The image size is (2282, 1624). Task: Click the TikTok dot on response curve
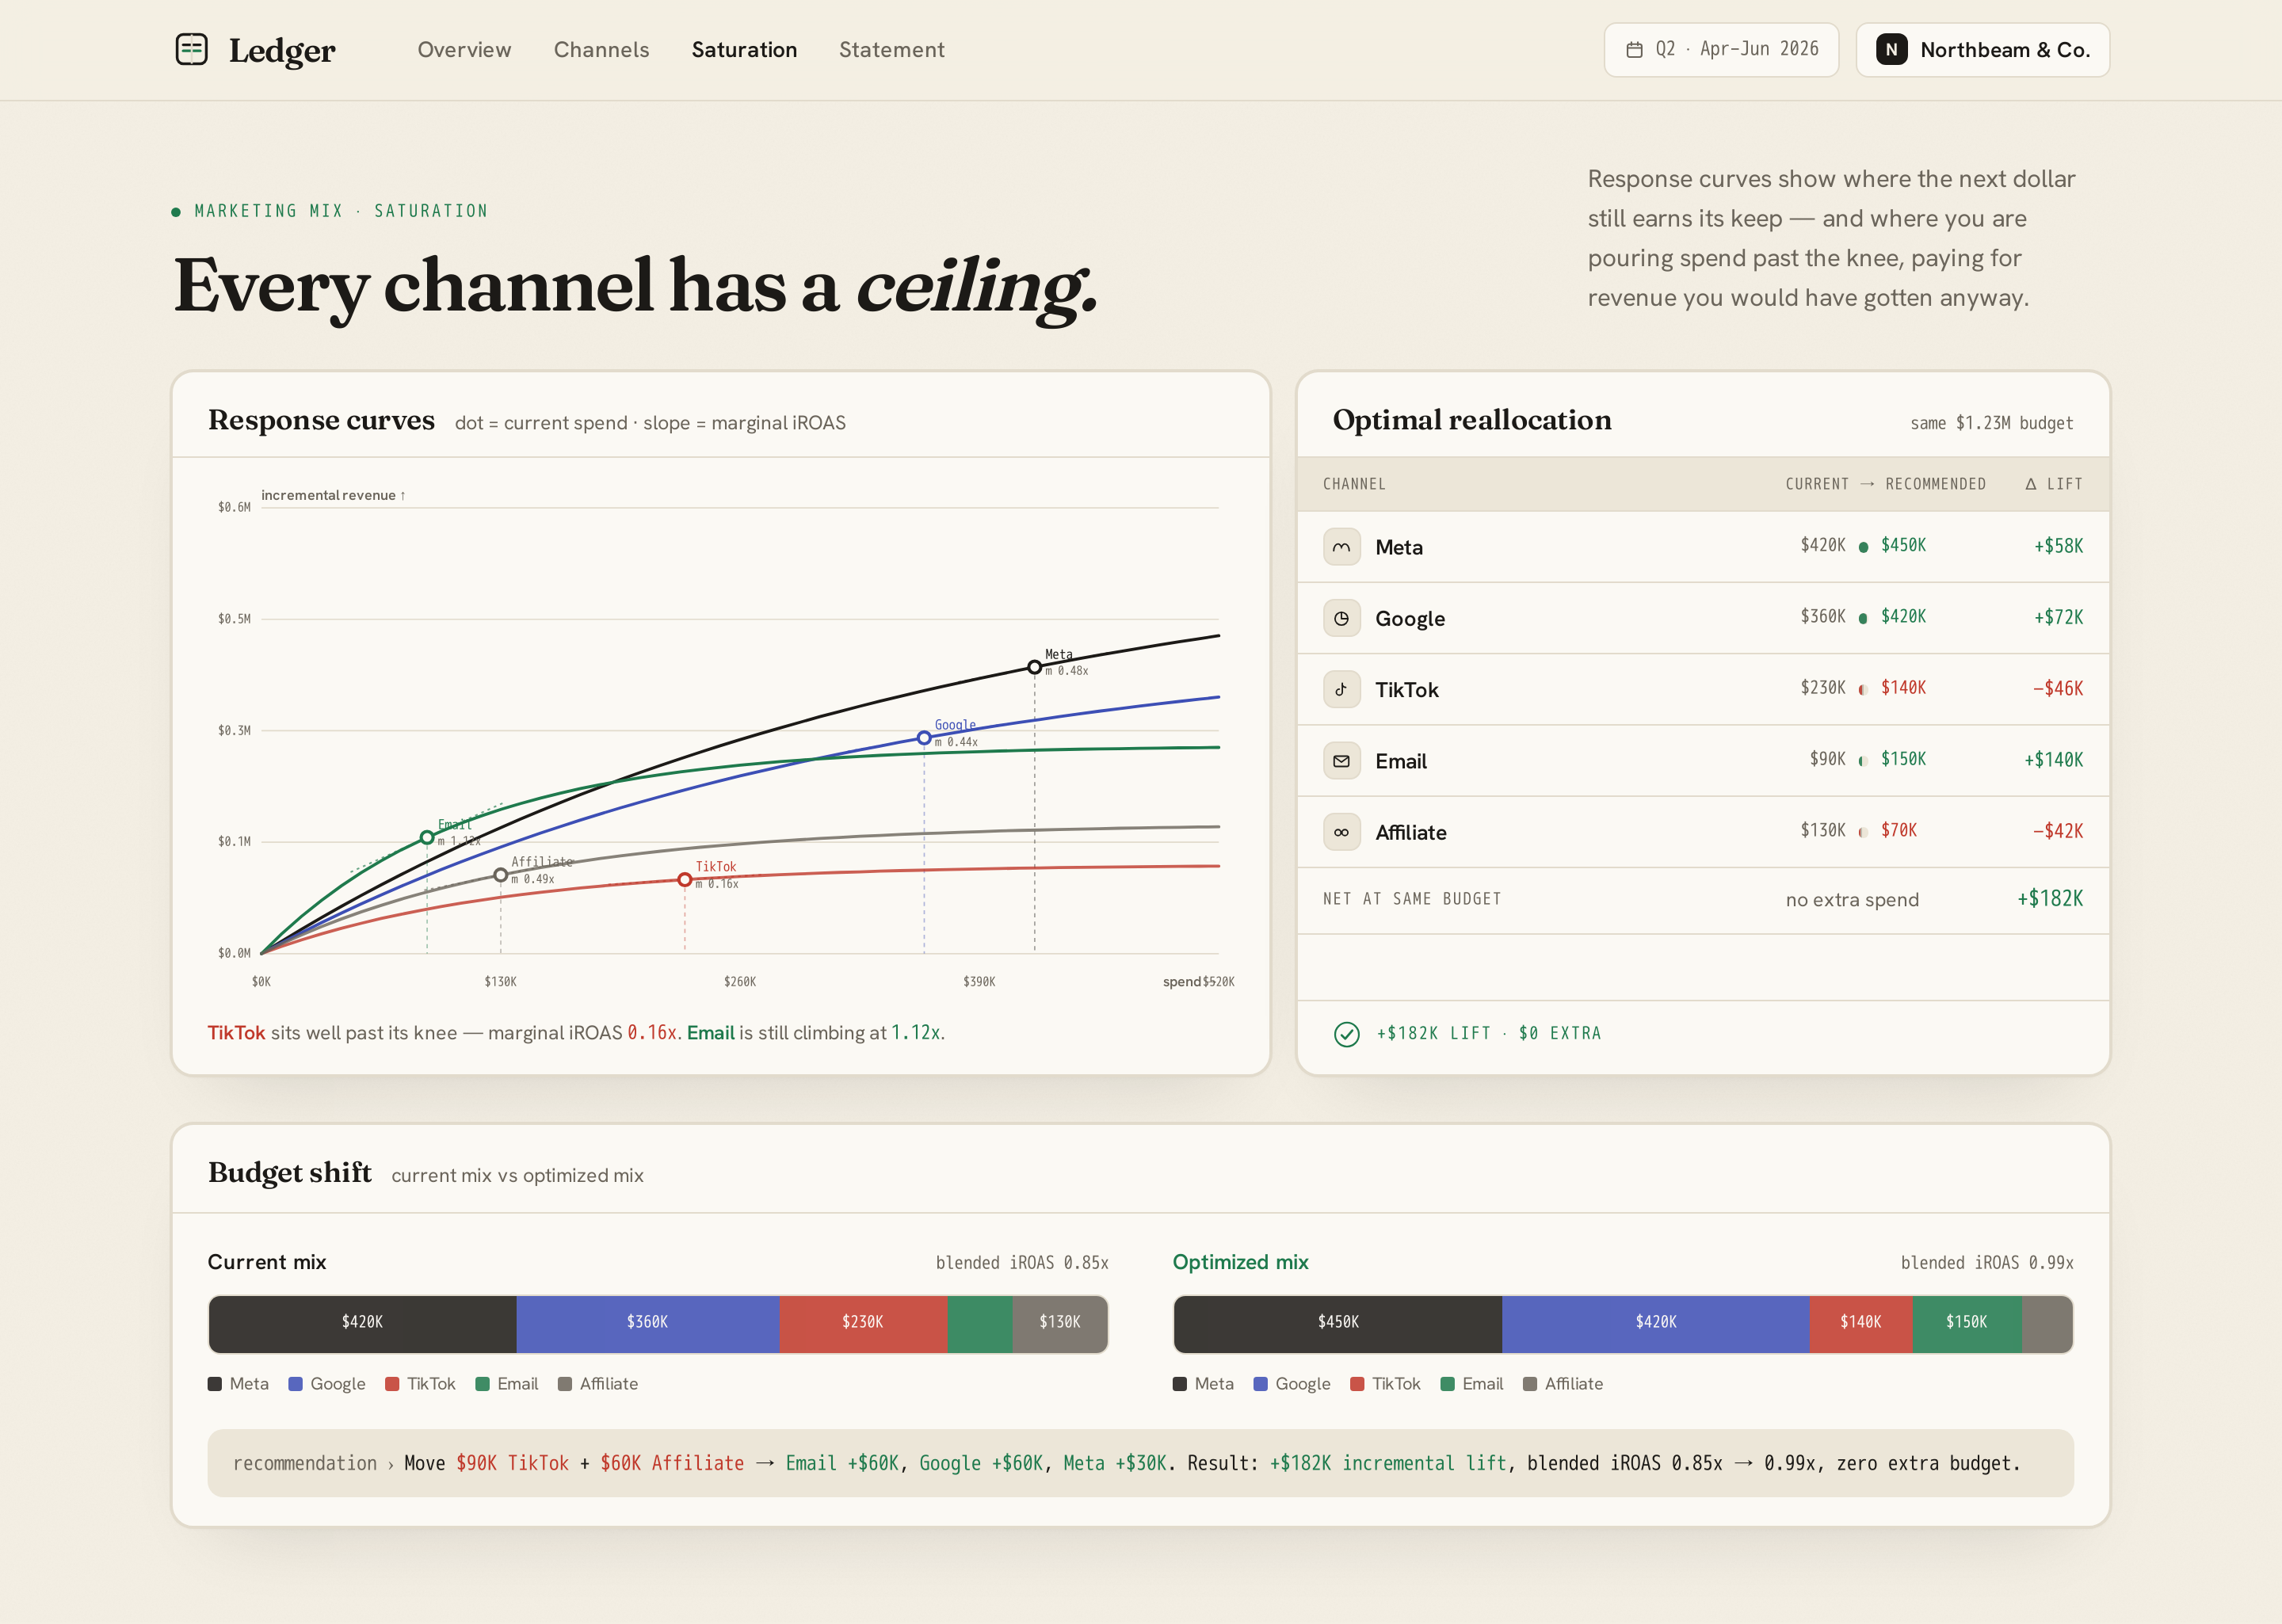(684, 880)
